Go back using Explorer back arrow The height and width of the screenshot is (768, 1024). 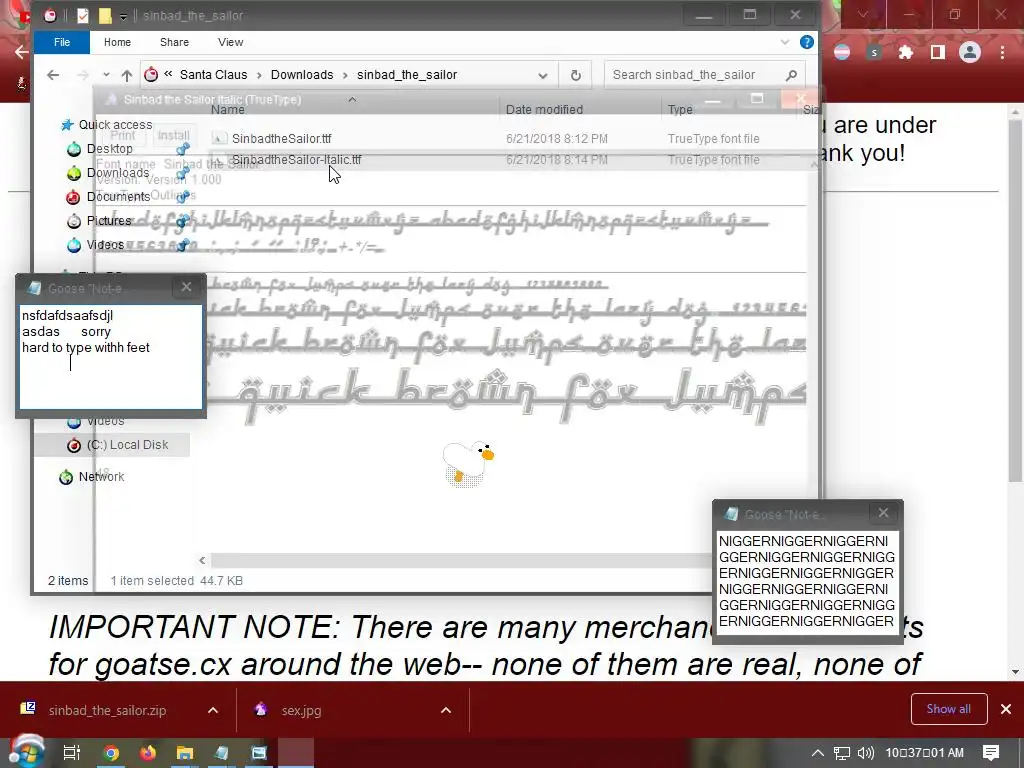click(53, 75)
